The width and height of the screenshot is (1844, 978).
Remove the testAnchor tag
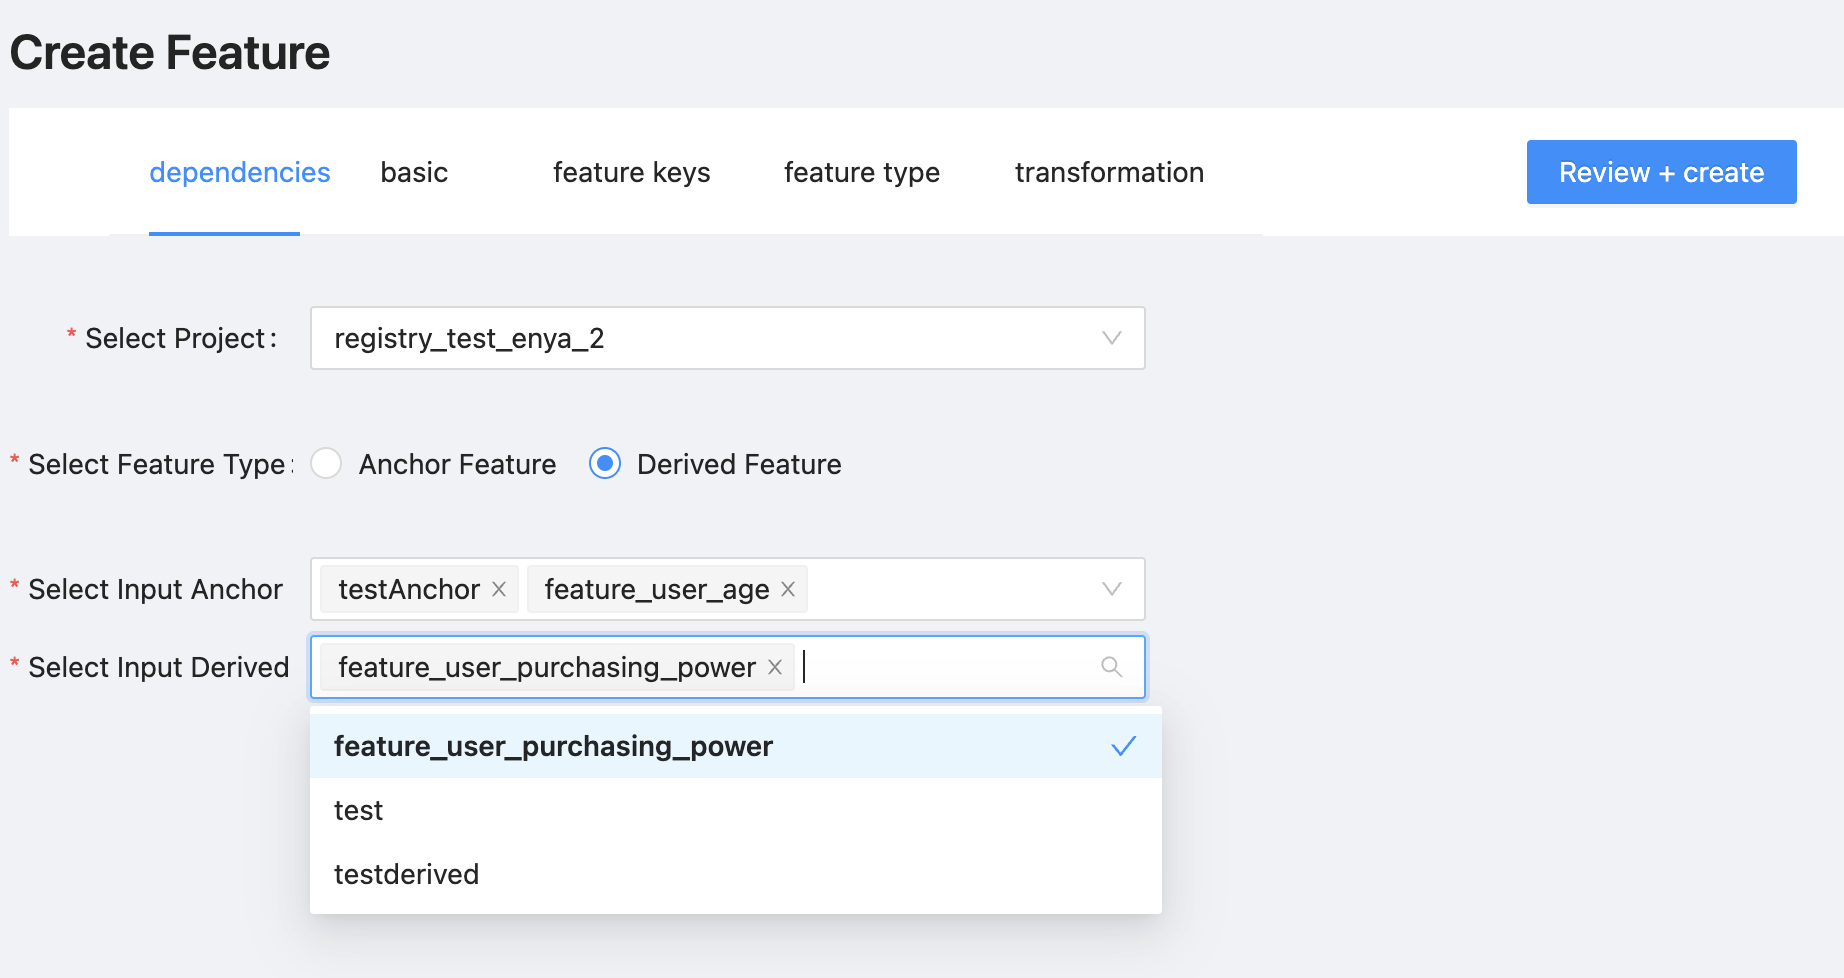pos(499,590)
